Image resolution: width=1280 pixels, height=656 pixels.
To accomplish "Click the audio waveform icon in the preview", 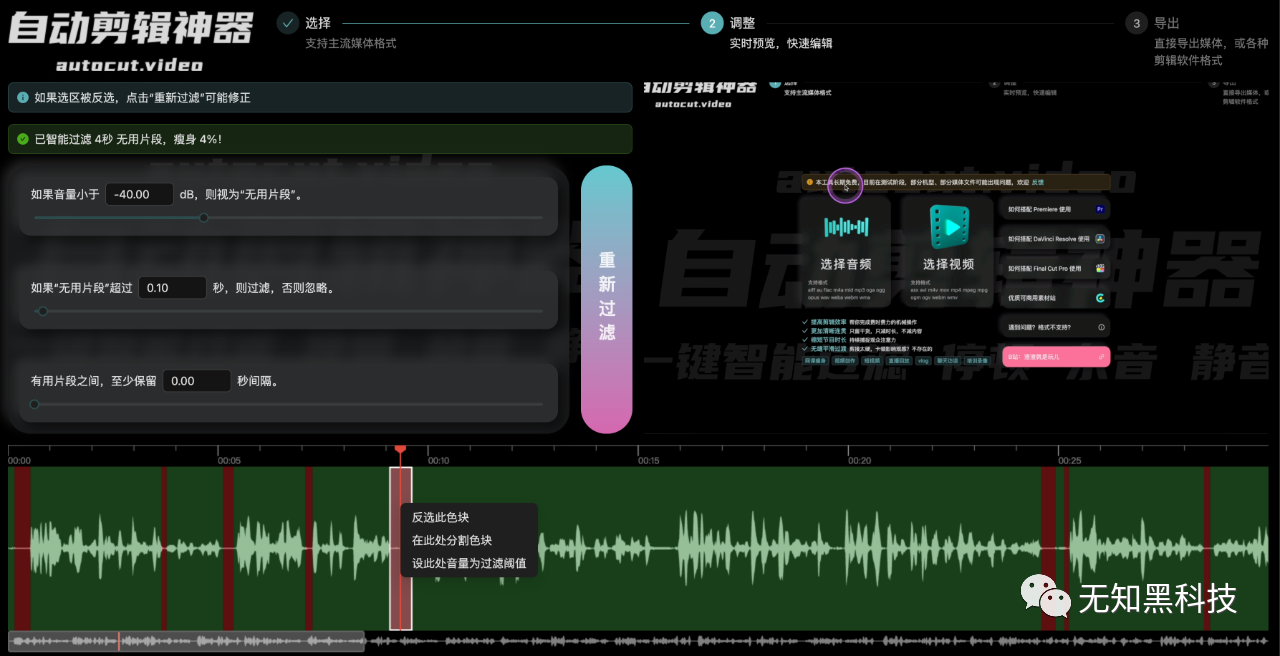I will (846, 228).
